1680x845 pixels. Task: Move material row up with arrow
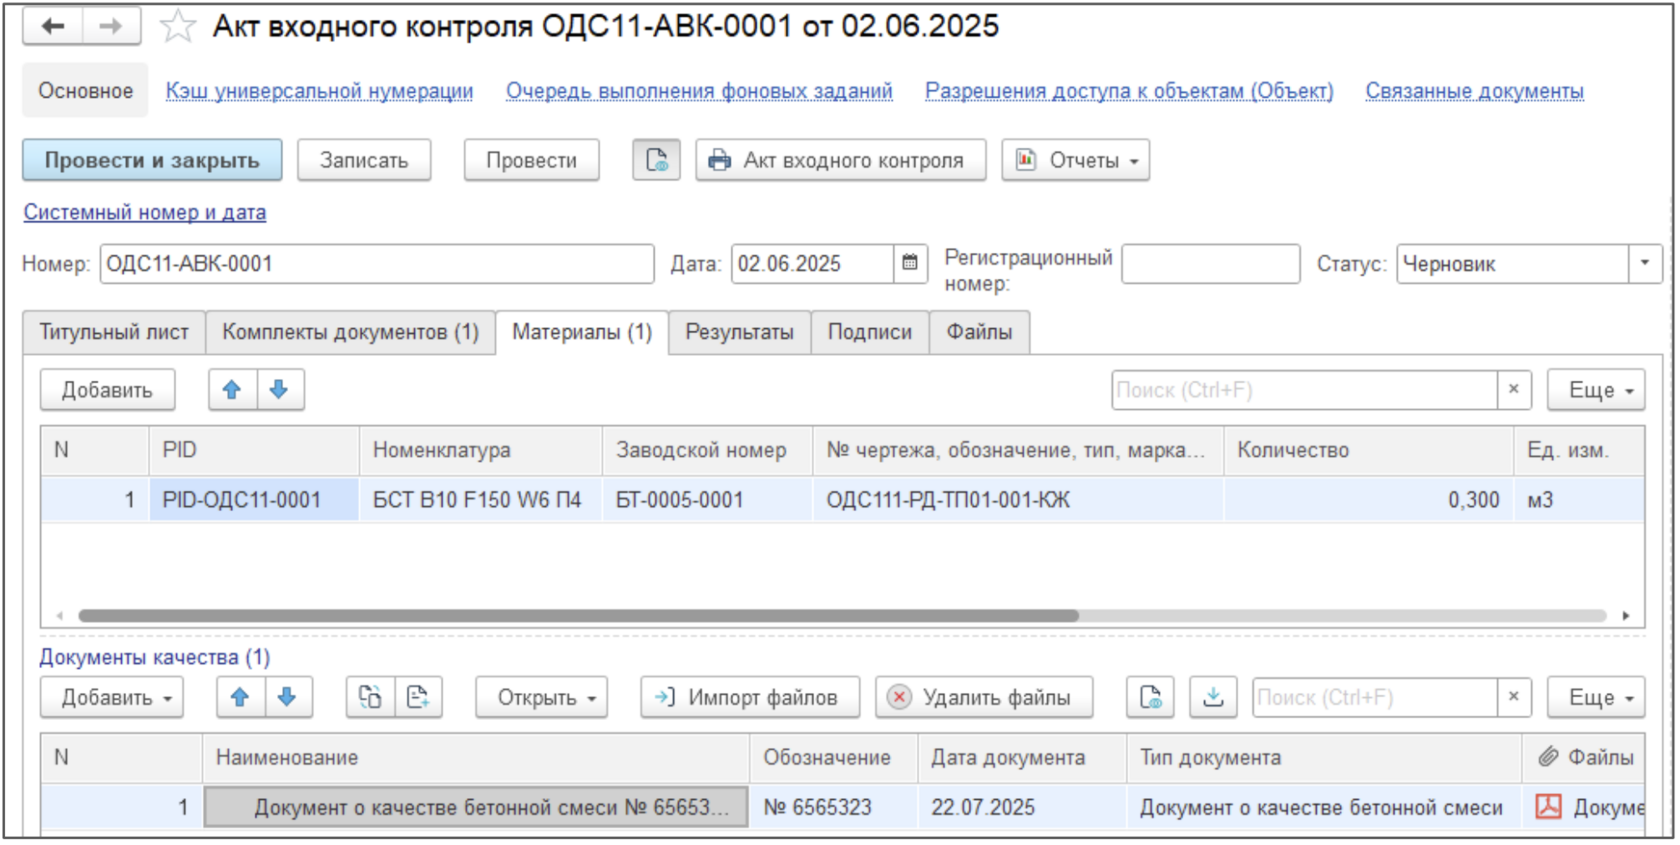point(232,390)
